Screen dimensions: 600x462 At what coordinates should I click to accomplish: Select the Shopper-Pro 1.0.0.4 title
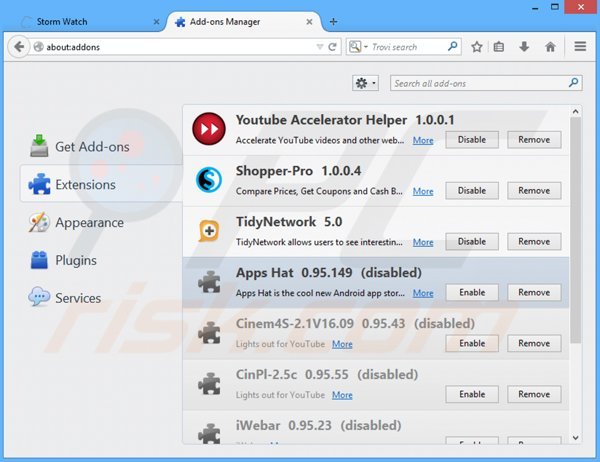[298, 171]
